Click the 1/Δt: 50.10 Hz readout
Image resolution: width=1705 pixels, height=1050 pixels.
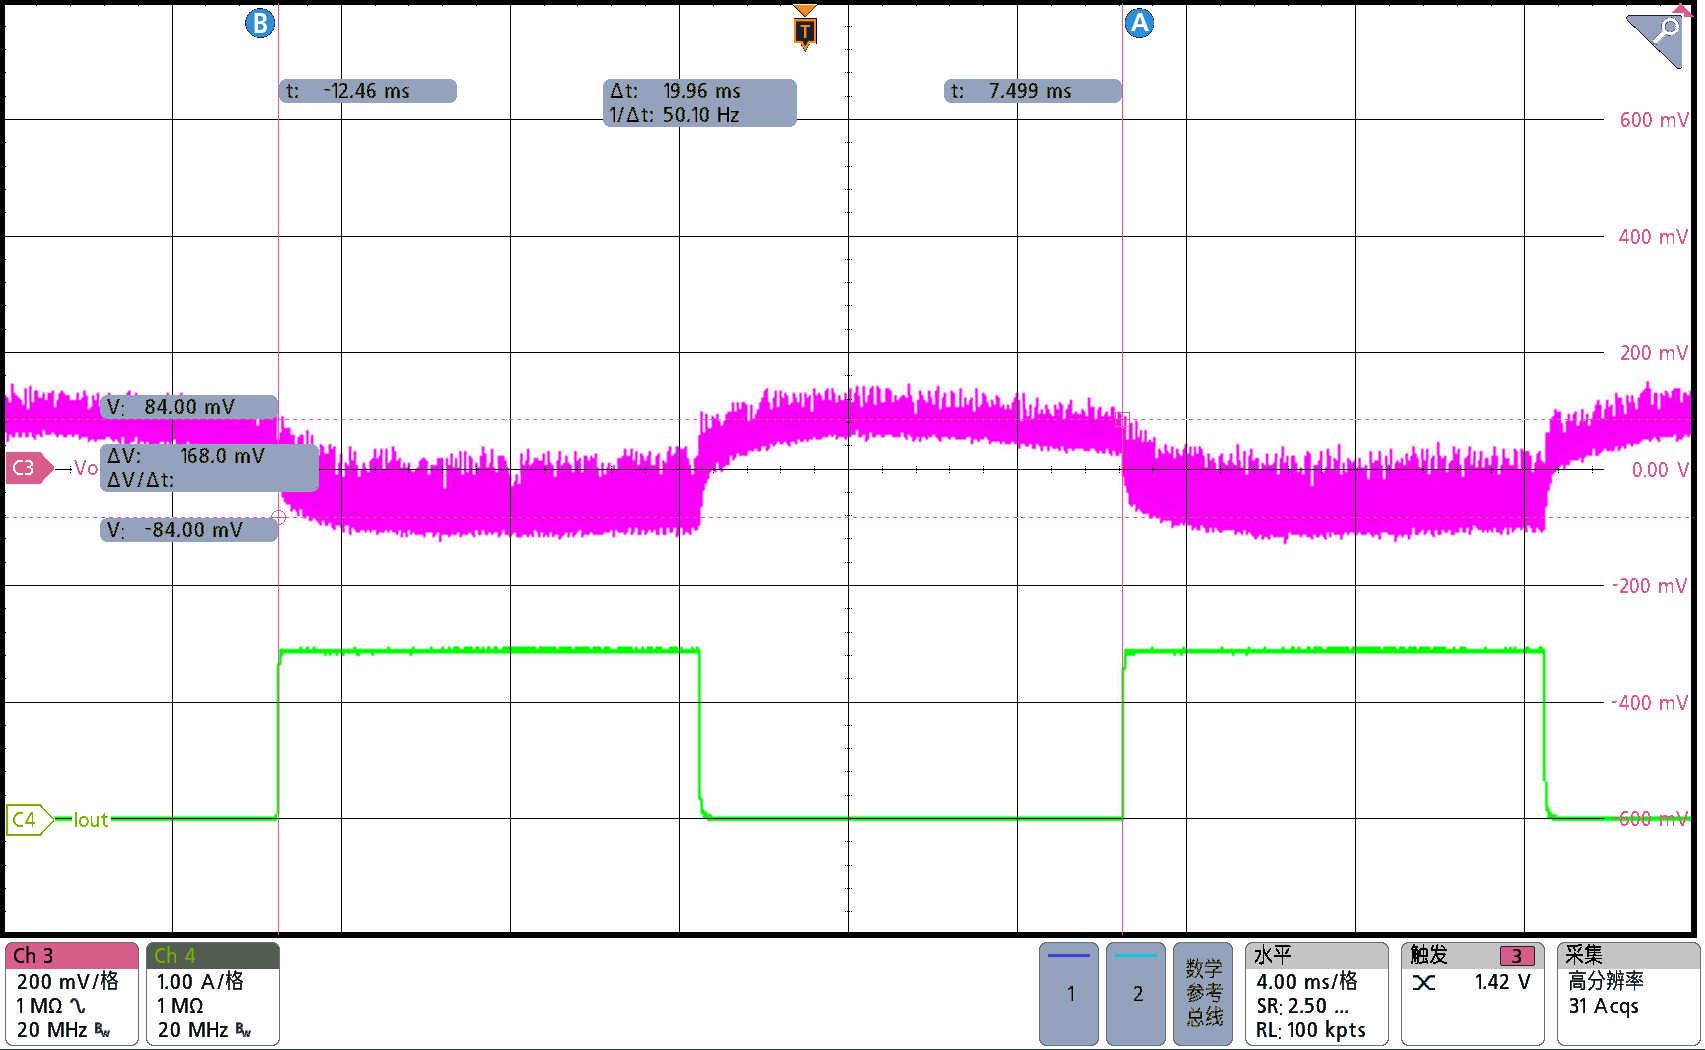tap(675, 115)
